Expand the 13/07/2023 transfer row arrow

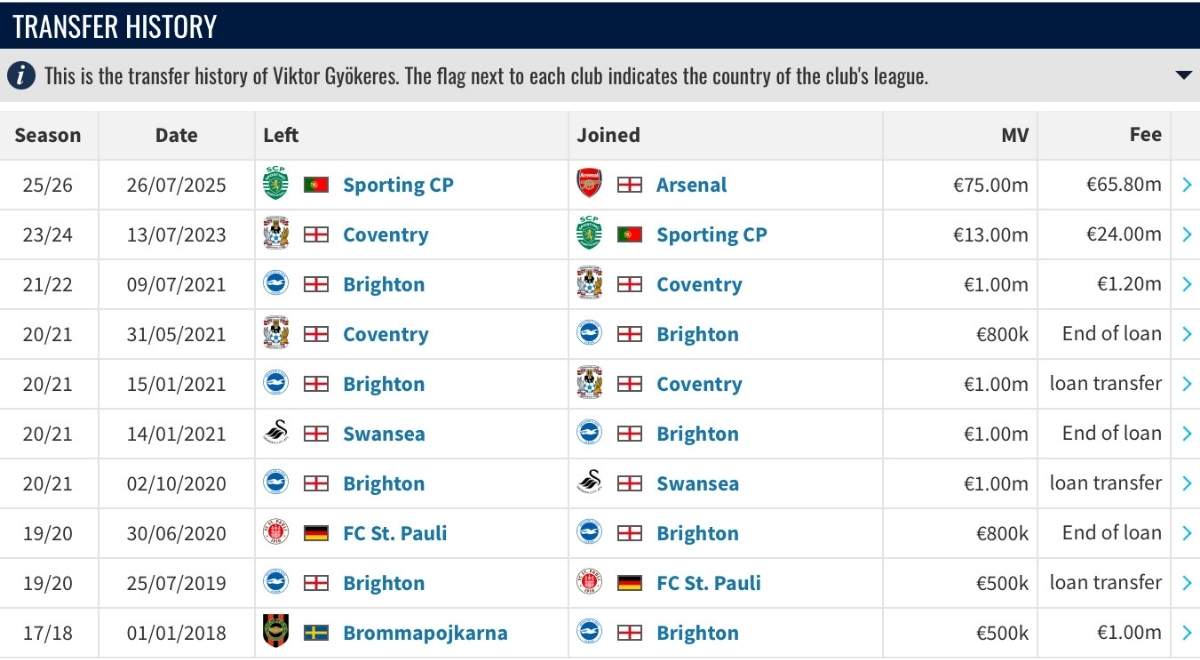pyautogui.click(x=1186, y=234)
